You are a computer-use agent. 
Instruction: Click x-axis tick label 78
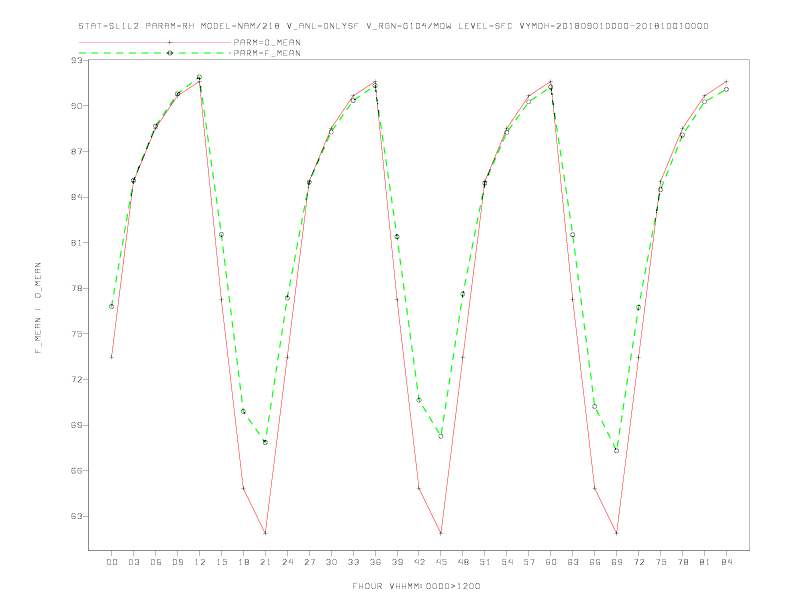click(x=683, y=562)
